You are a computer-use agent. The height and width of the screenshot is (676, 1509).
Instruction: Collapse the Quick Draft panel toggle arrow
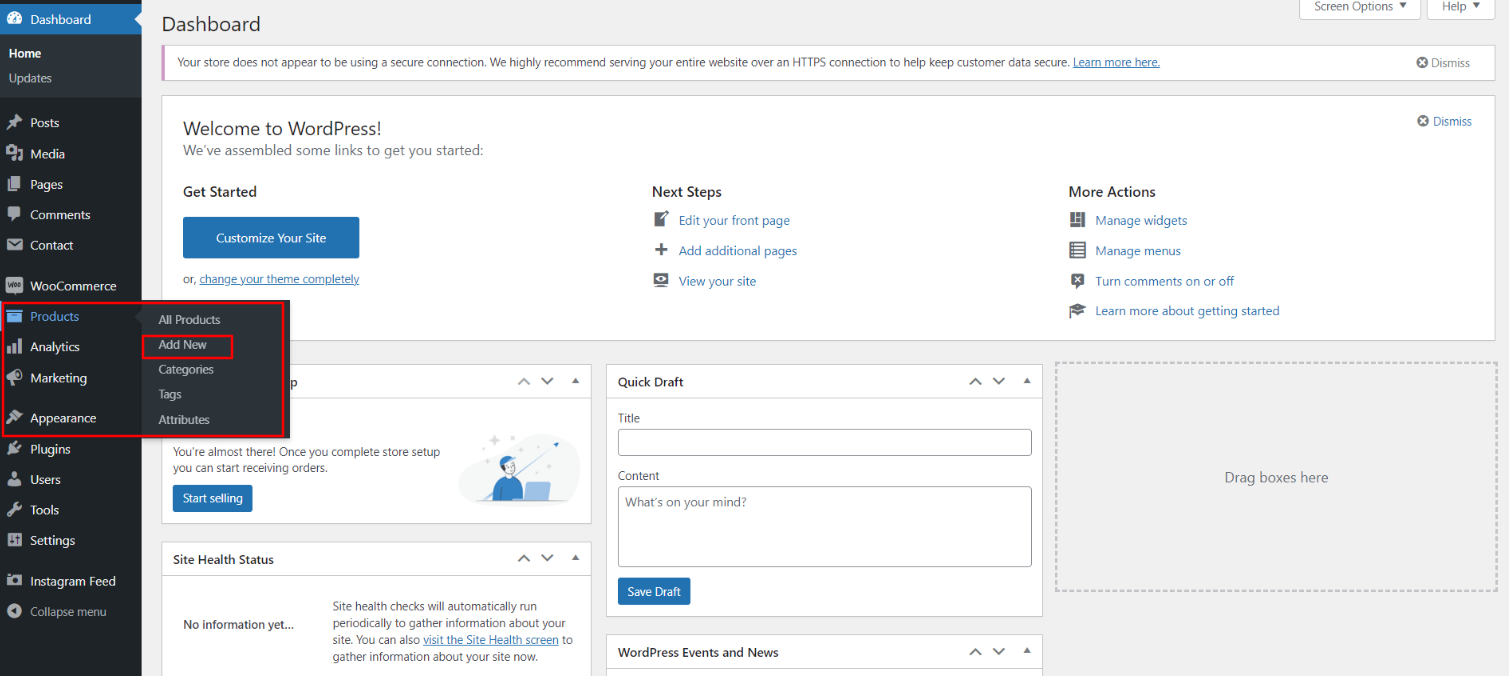point(1026,381)
